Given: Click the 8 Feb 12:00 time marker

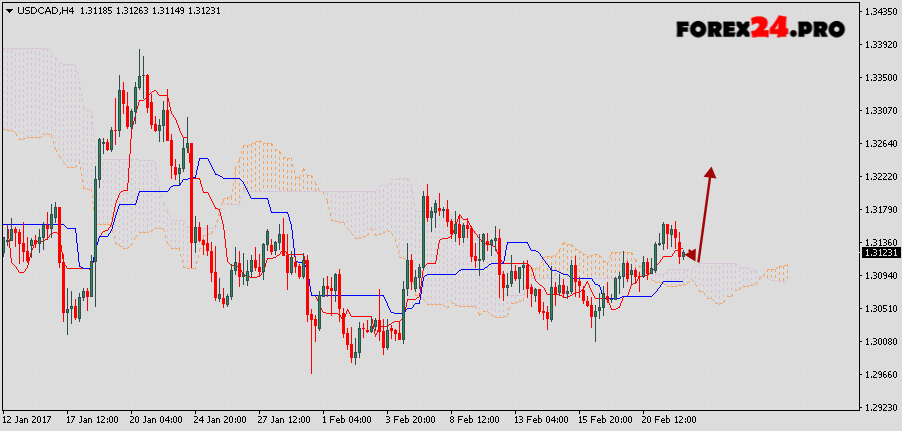Looking at the screenshot, I should [476, 420].
